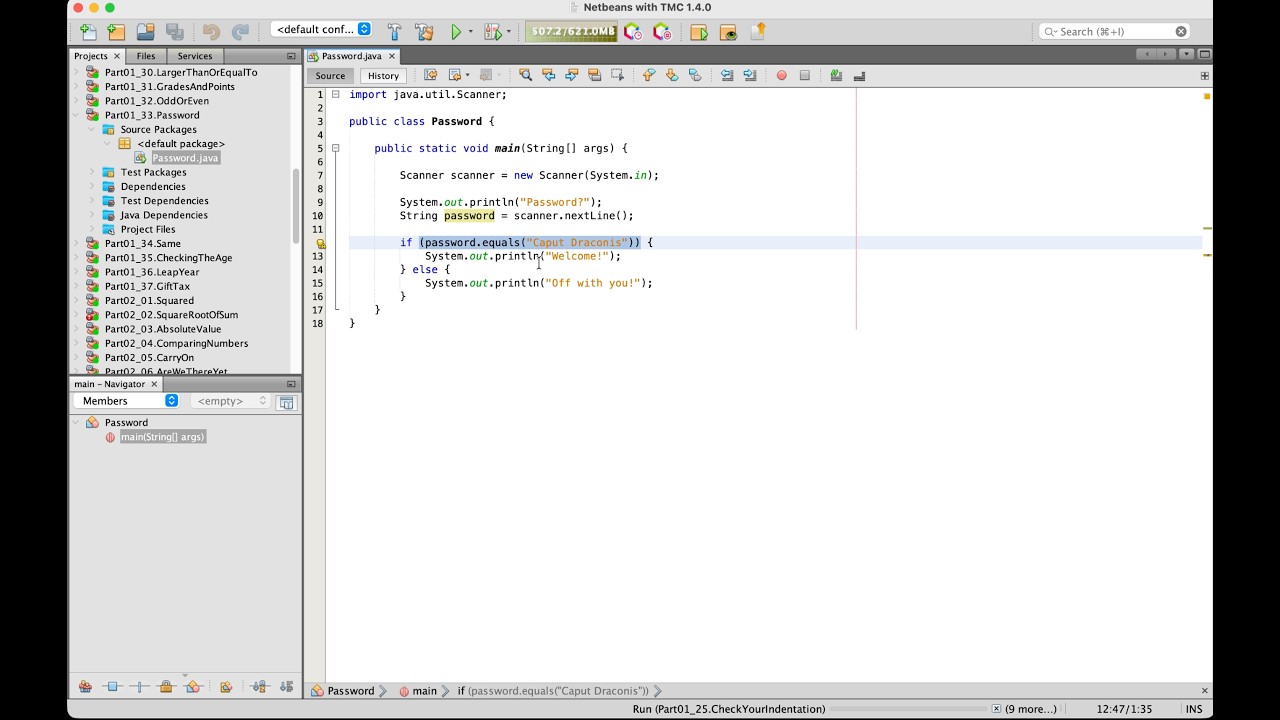The image size is (1280, 720).
Task: Click the Previous Bookmark icon
Action: click(x=649, y=75)
